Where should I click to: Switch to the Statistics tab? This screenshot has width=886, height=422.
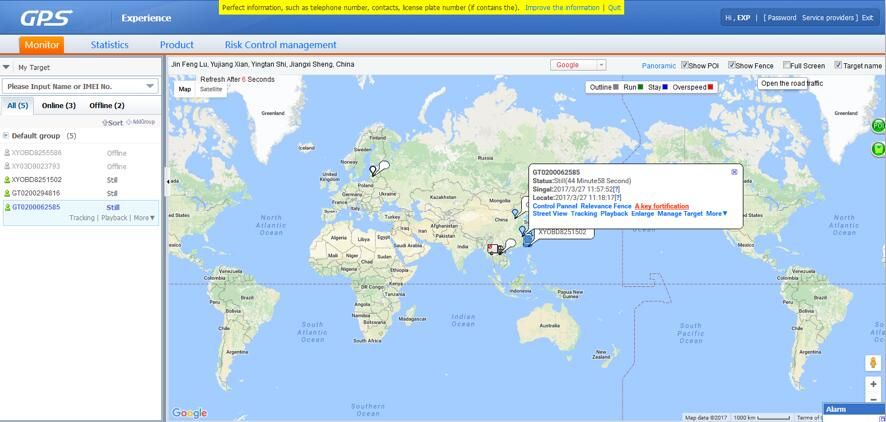click(109, 45)
